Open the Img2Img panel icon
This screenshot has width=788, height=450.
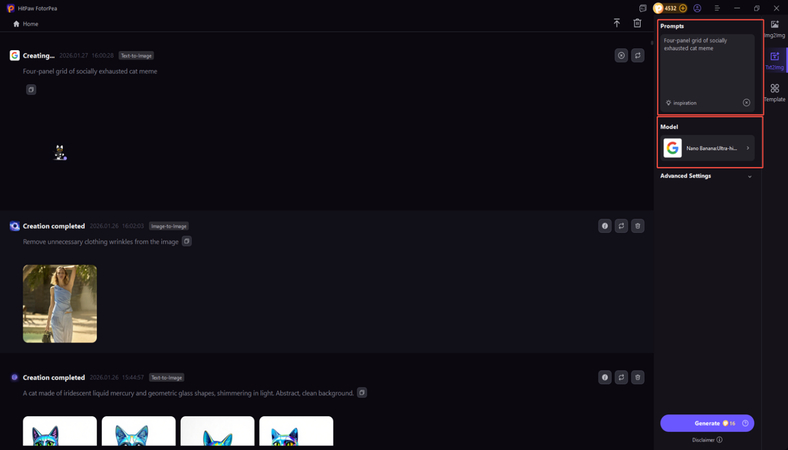774,28
